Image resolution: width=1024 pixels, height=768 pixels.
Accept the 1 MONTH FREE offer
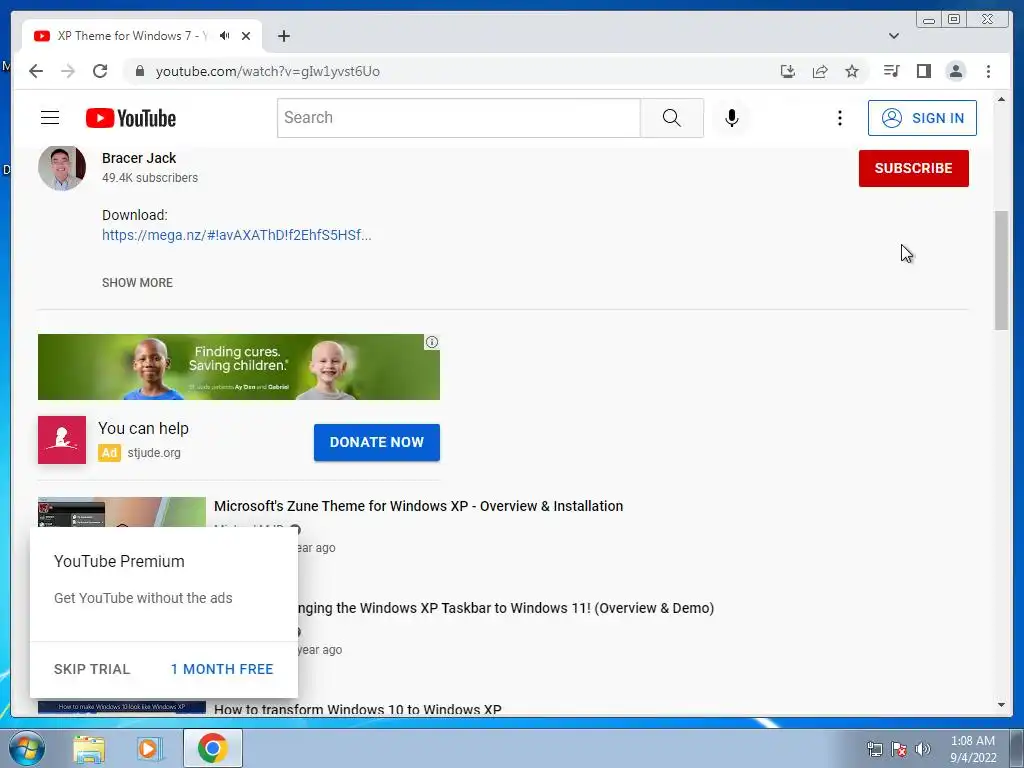point(222,669)
